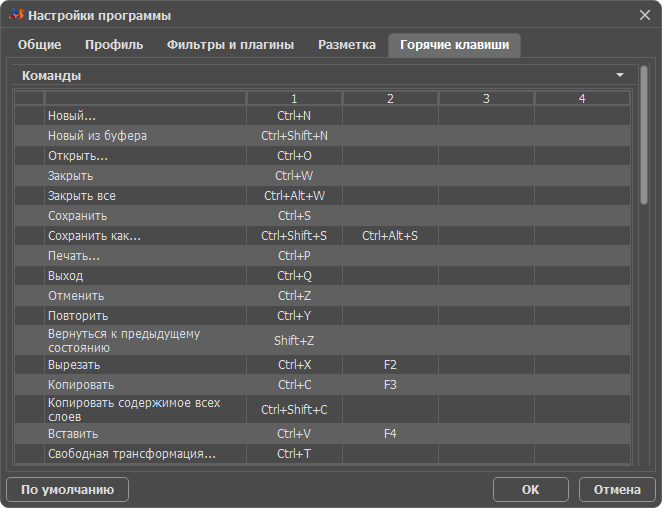Click the Вырезать command name
662x508 pixels.
pyautogui.click(x=145, y=365)
